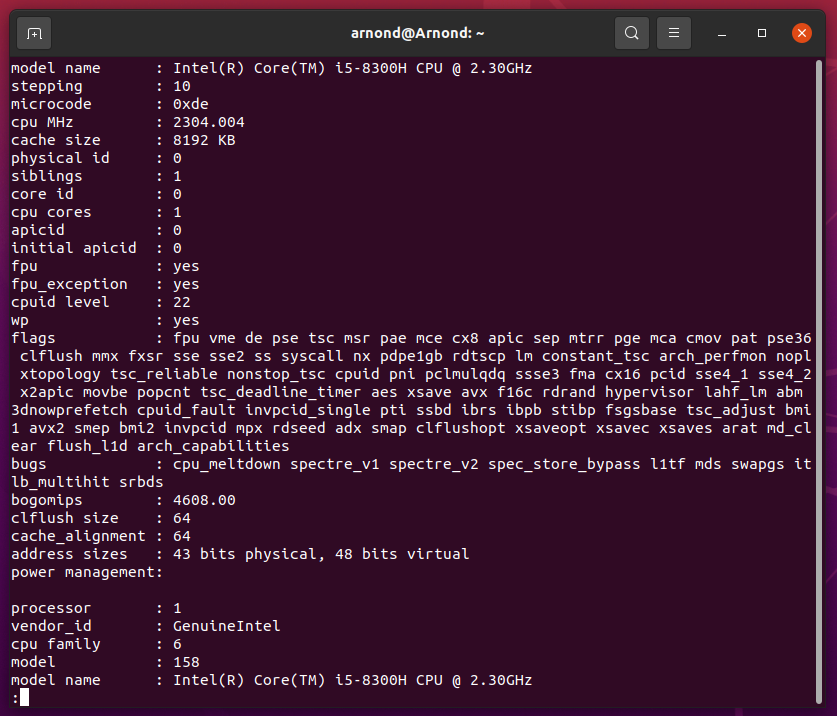This screenshot has height=716, width=837.
Task: Click the 'cache_alignment' label
Action: 78,536
